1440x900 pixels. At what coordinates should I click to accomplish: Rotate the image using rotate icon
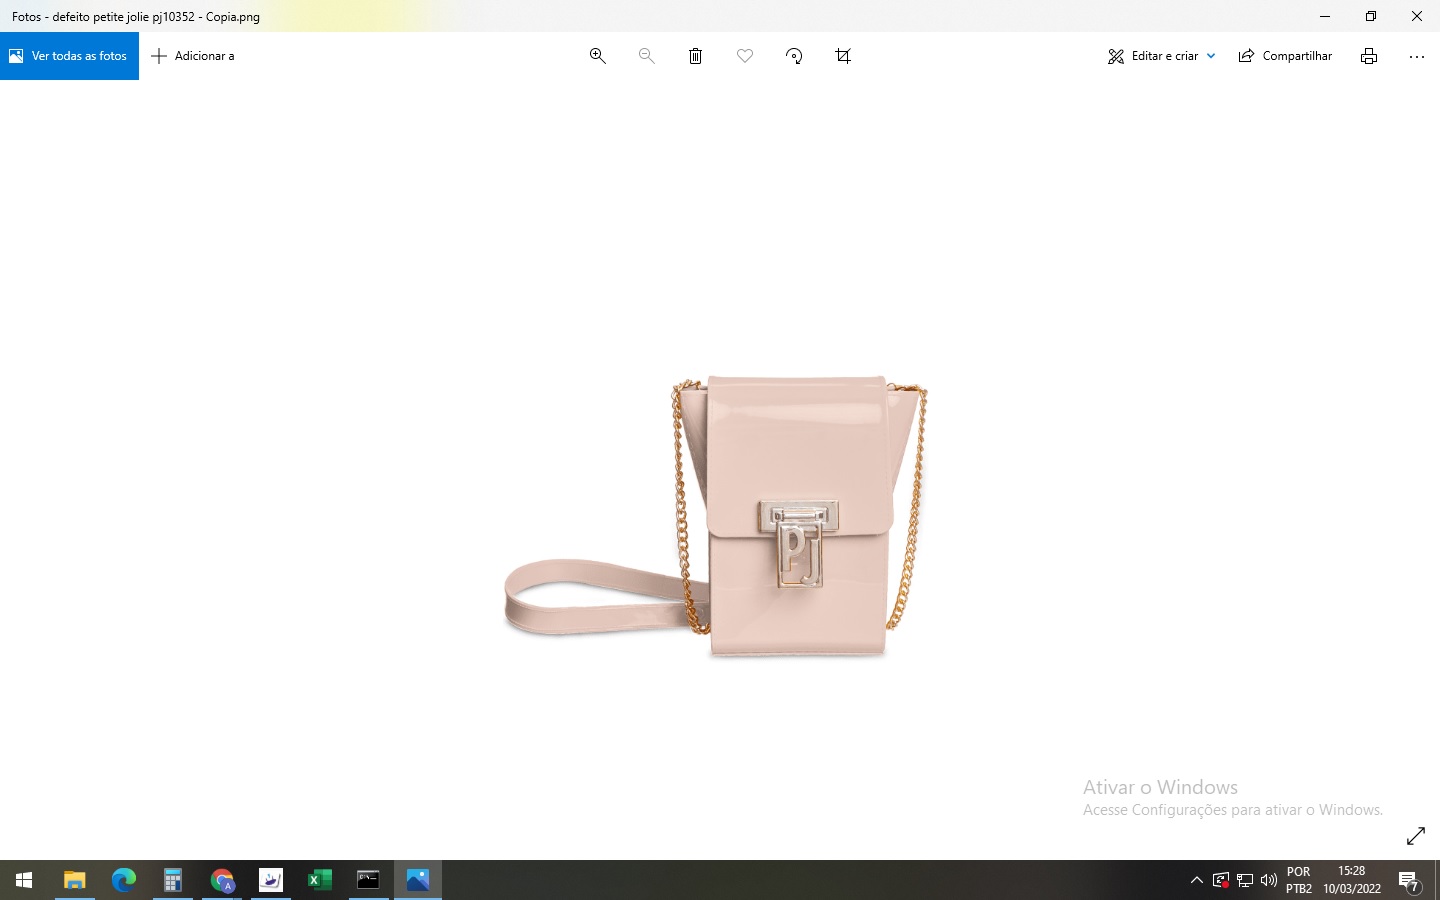[794, 56]
